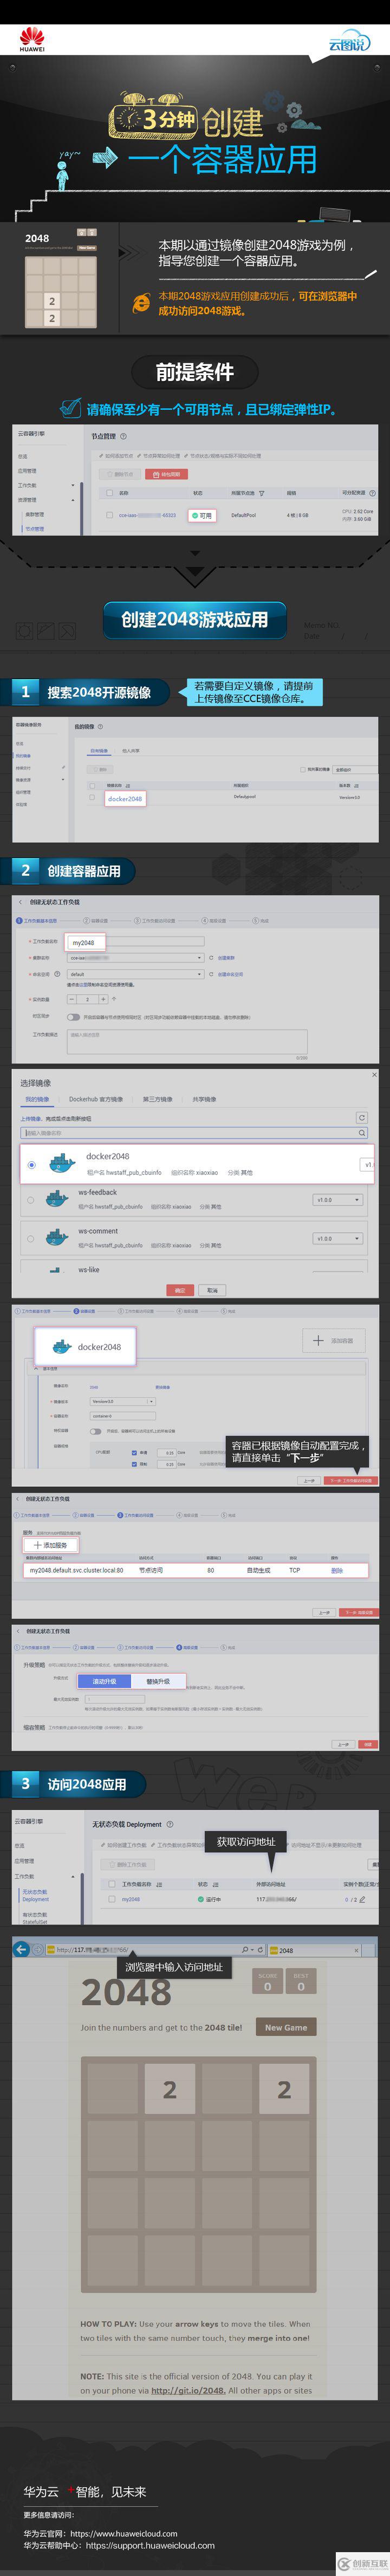The width and height of the screenshot is (390, 2576).
Task: Click the address bar search magnifier
Action: click(245, 1949)
